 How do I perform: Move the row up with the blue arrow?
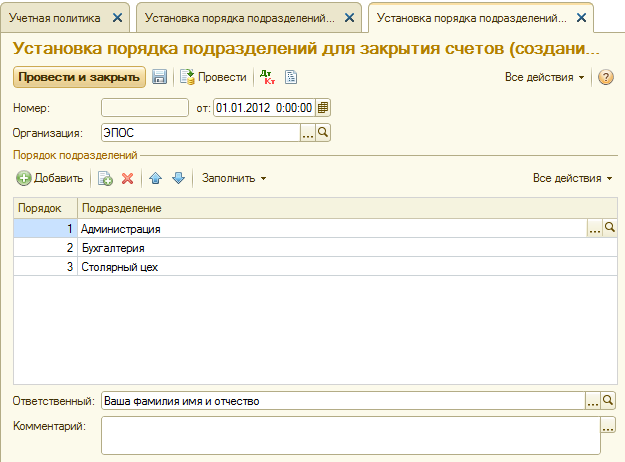[x=155, y=178]
